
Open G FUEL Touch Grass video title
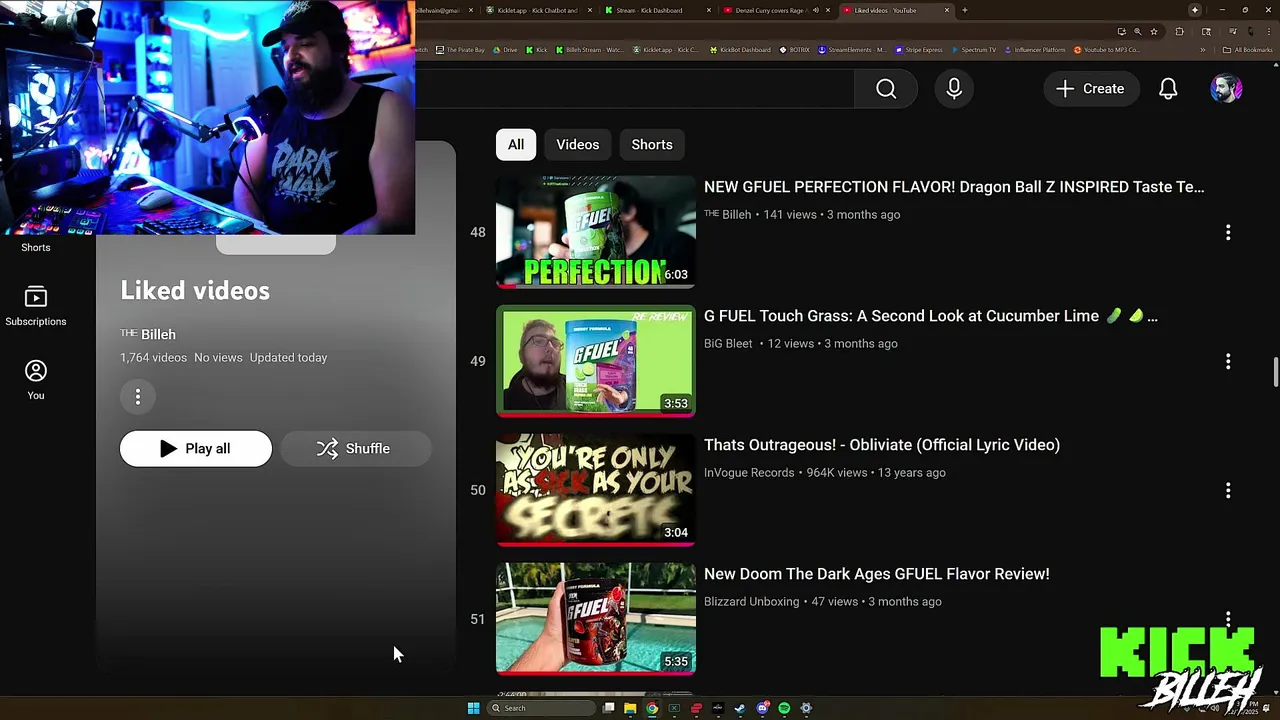click(930, 316)
